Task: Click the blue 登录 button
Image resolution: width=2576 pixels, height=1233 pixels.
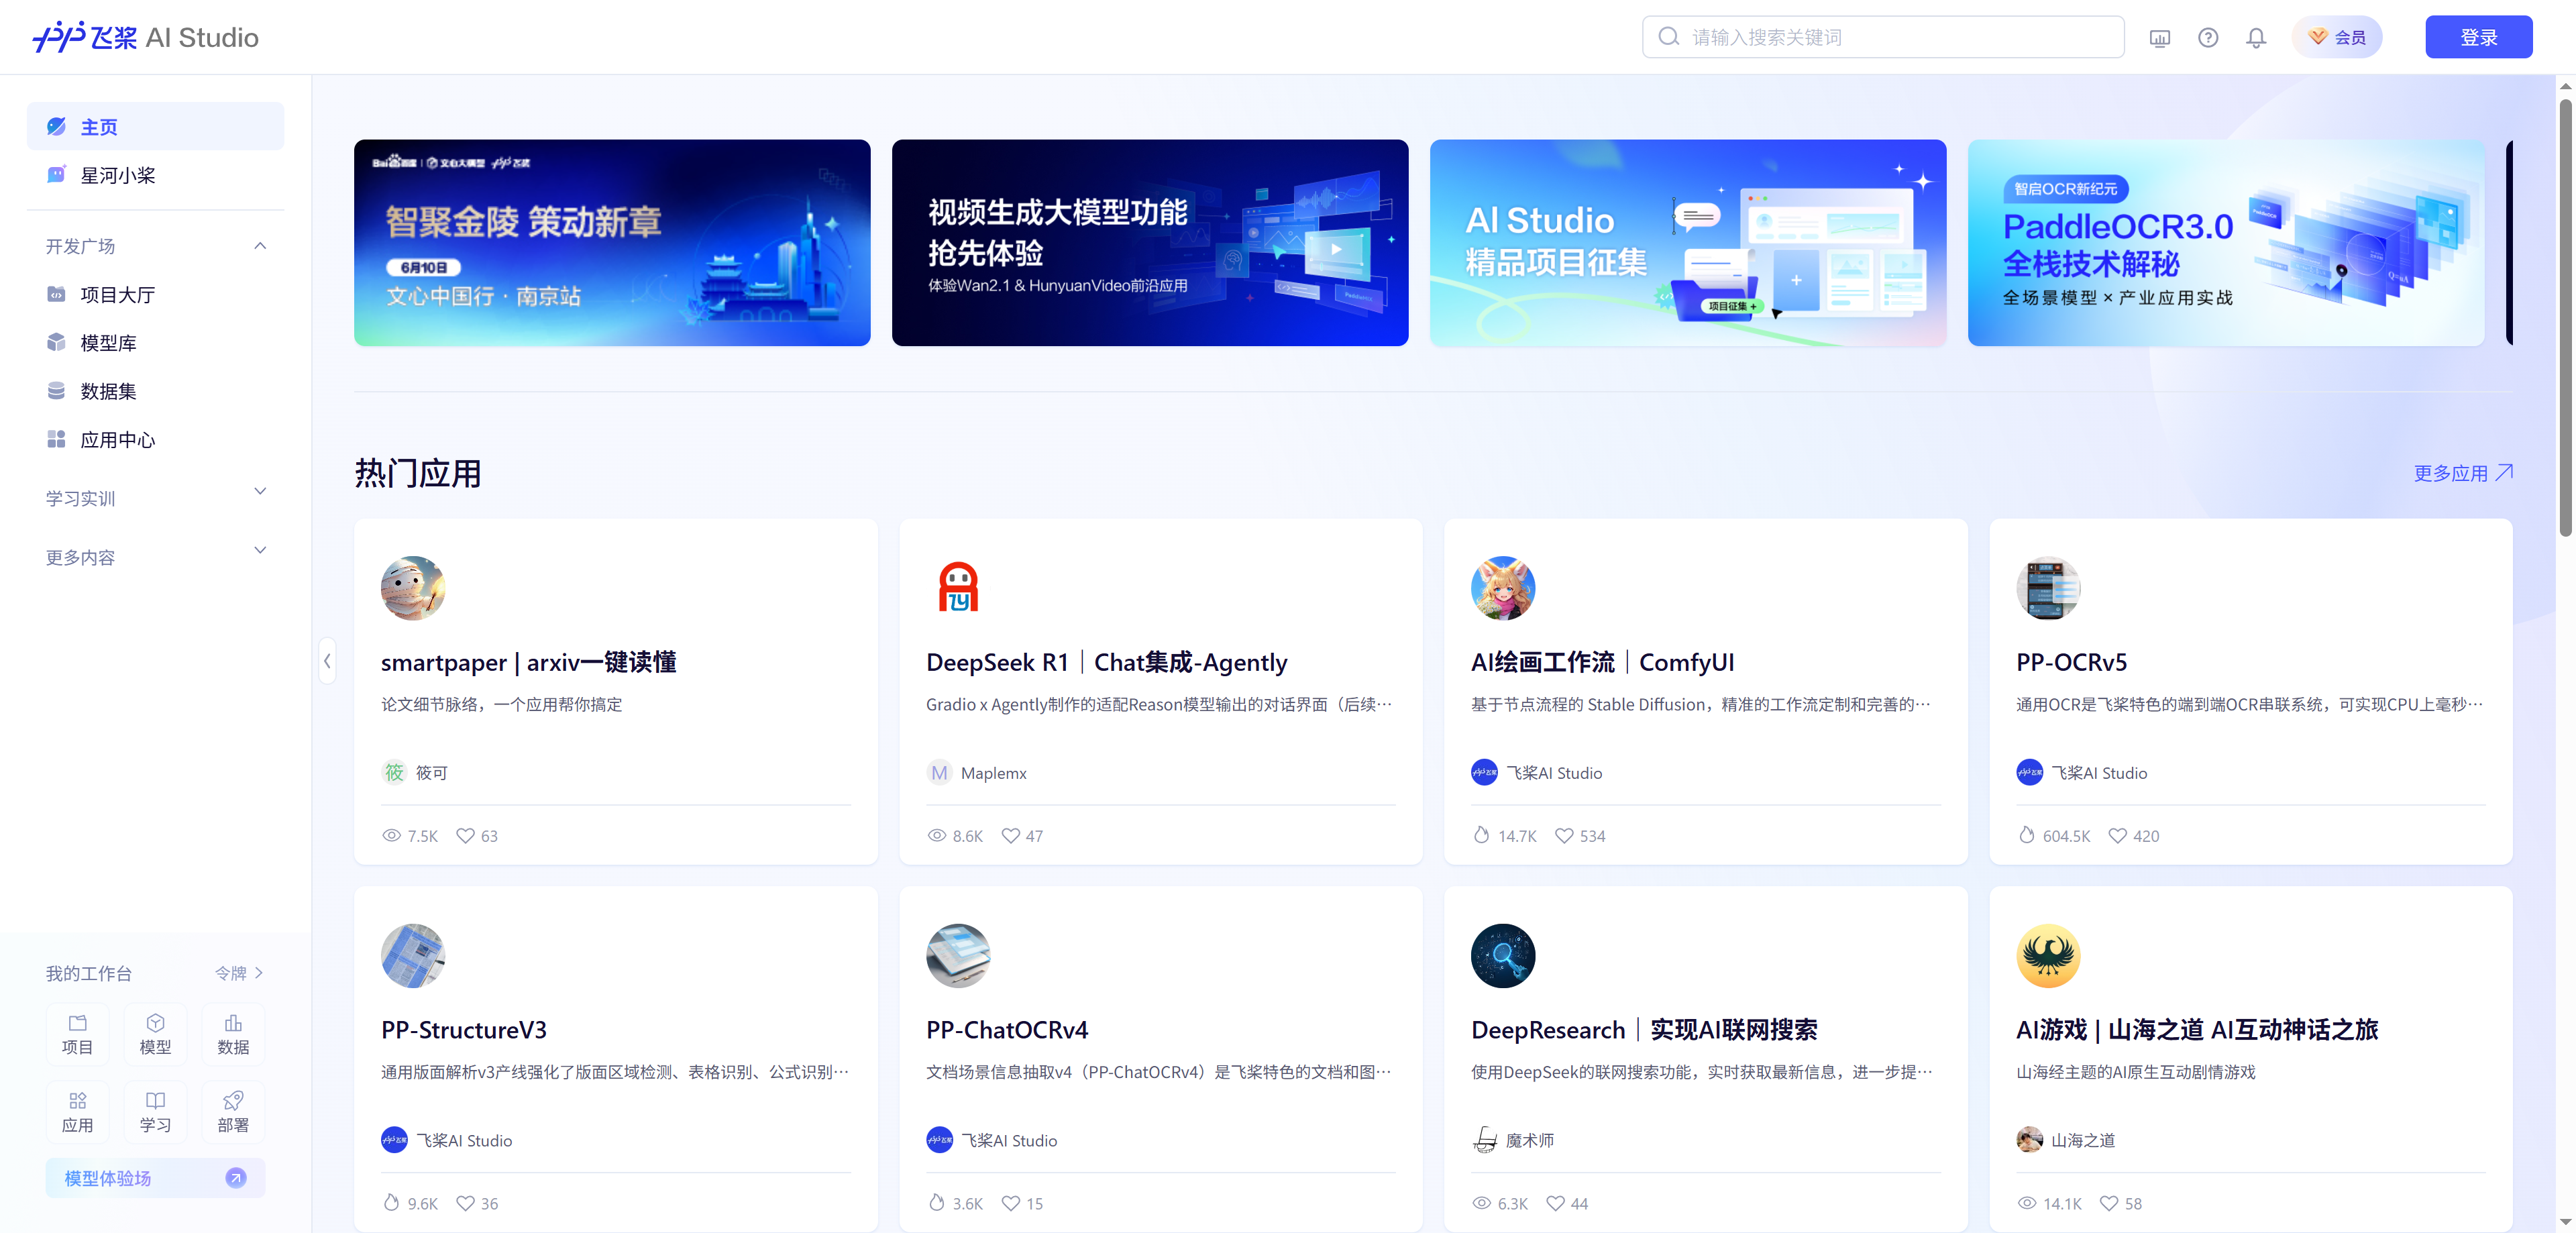Action: pos(2478,38)
